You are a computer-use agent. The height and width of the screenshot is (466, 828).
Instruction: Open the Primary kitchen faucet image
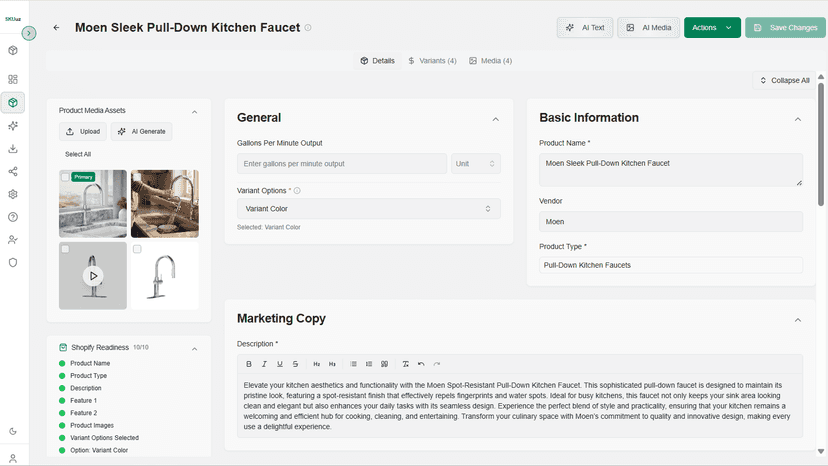pyautogui.click(x=93, y=204)
